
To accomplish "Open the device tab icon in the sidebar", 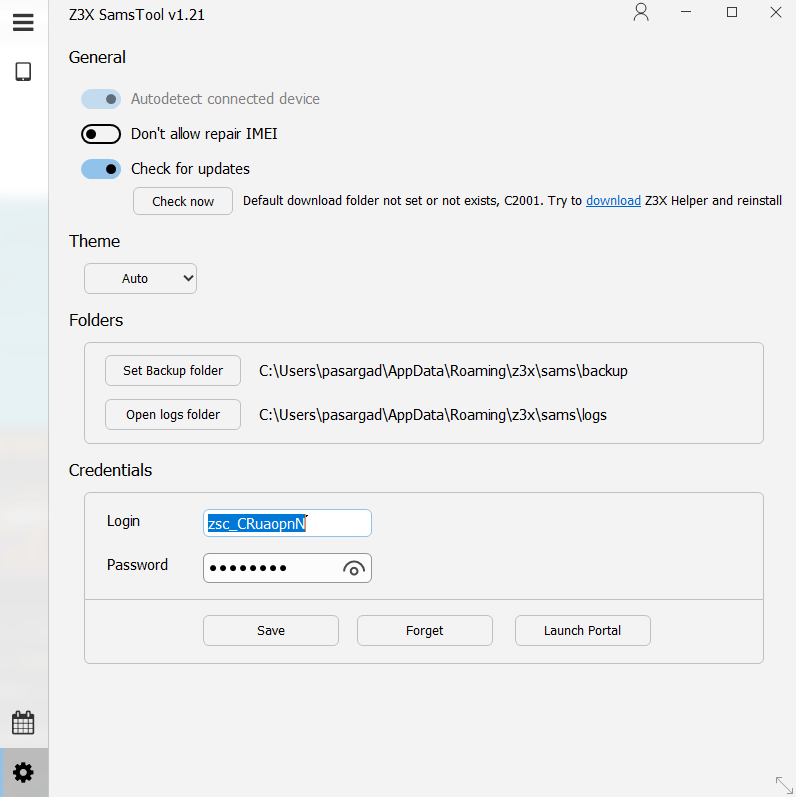I will coord(23,72).
